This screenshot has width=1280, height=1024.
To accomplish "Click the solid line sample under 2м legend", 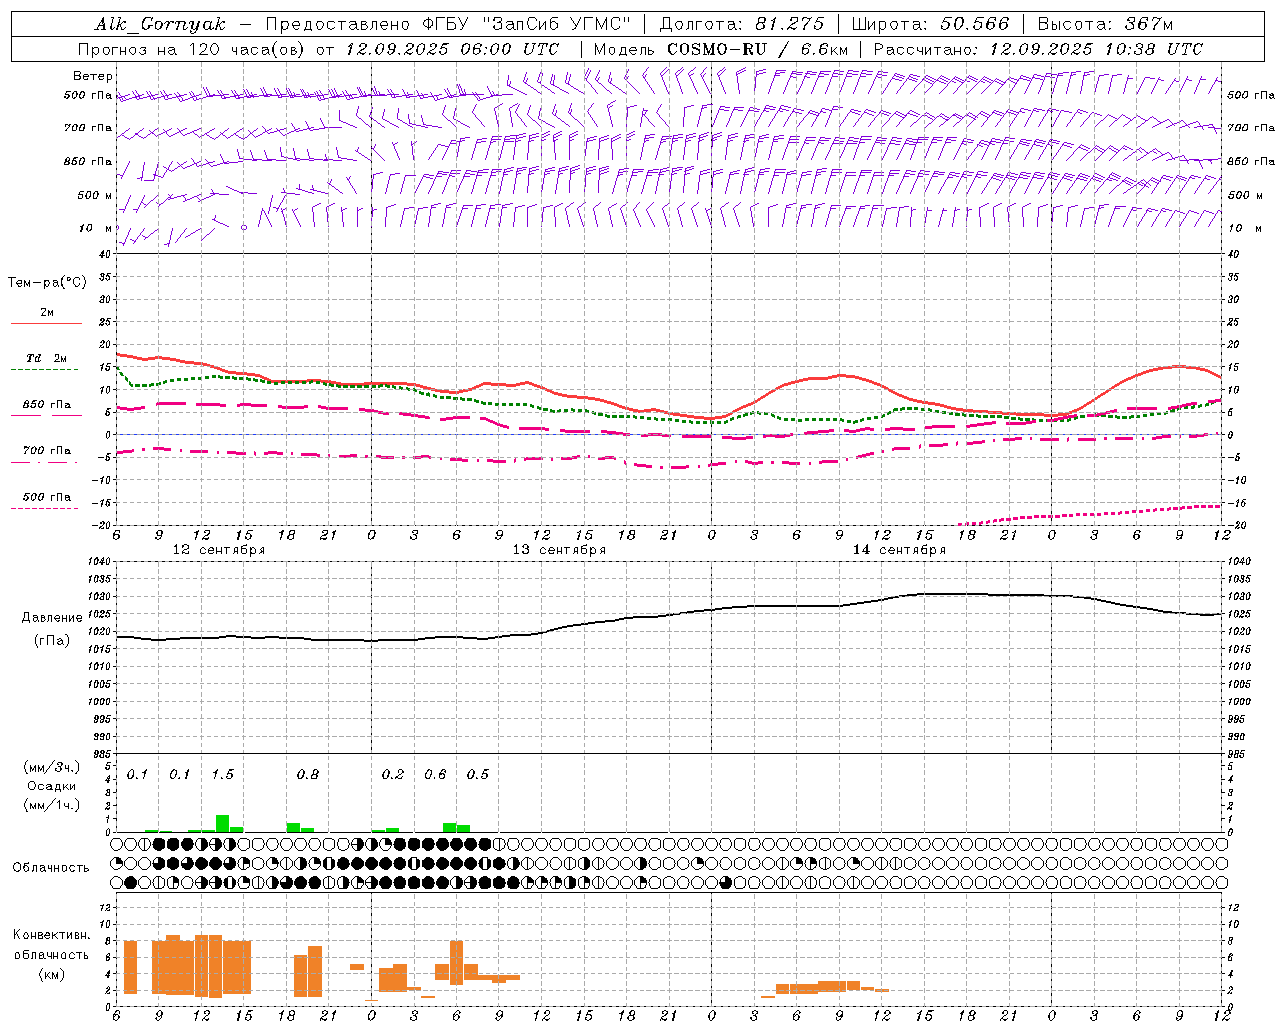I will pos(46,324).
